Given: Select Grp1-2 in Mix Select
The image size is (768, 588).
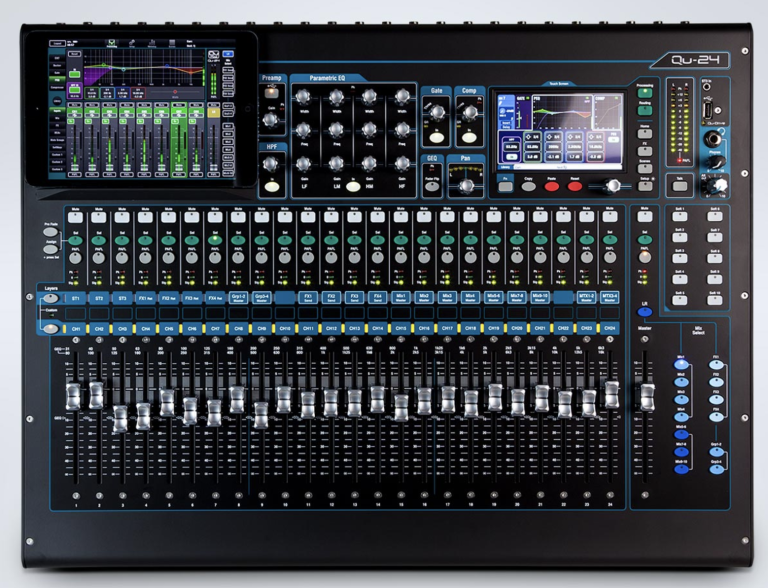Looking at the screenshot, I should 716,452.
